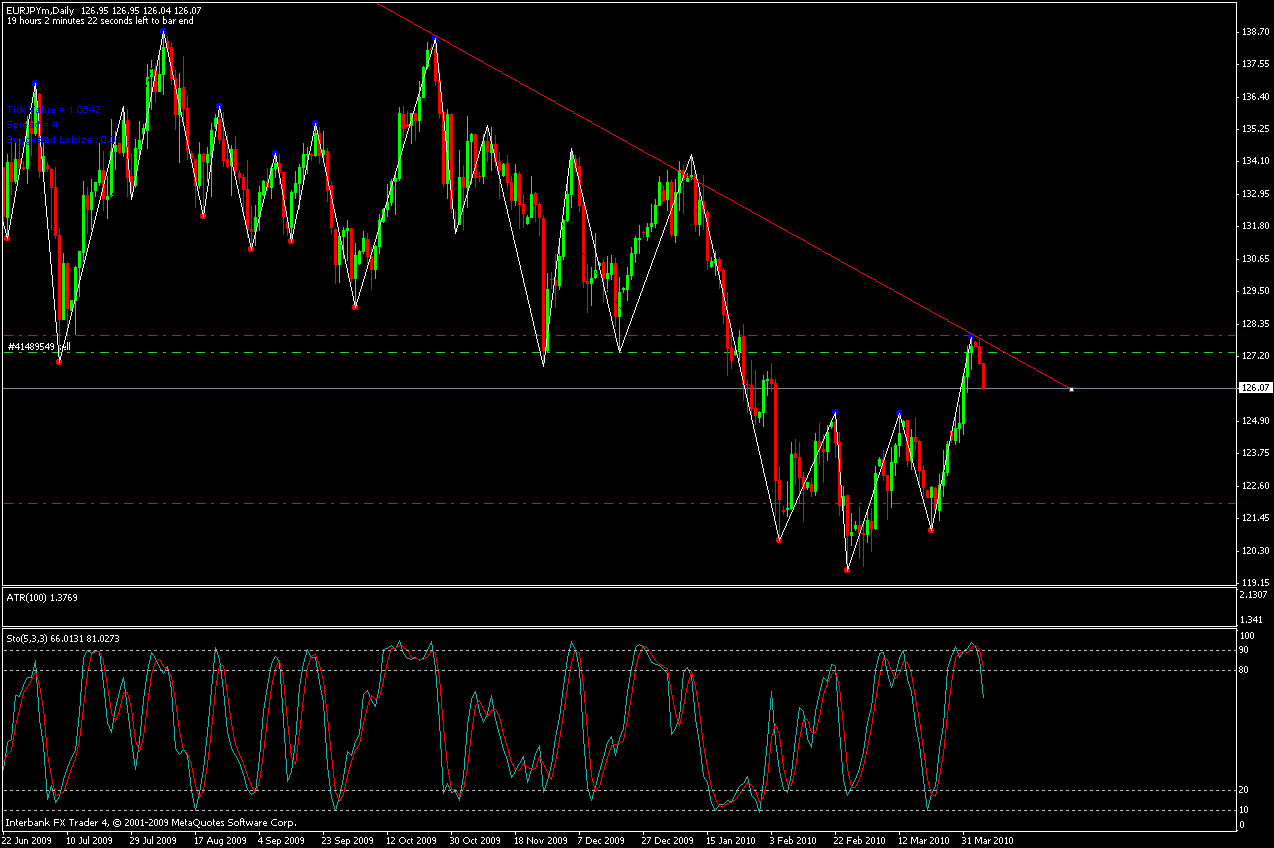This screenshot has width=1274, height=848.
Task: Select the blue marker at the 31 Mar 2010 peak
Action: point(971,337)
